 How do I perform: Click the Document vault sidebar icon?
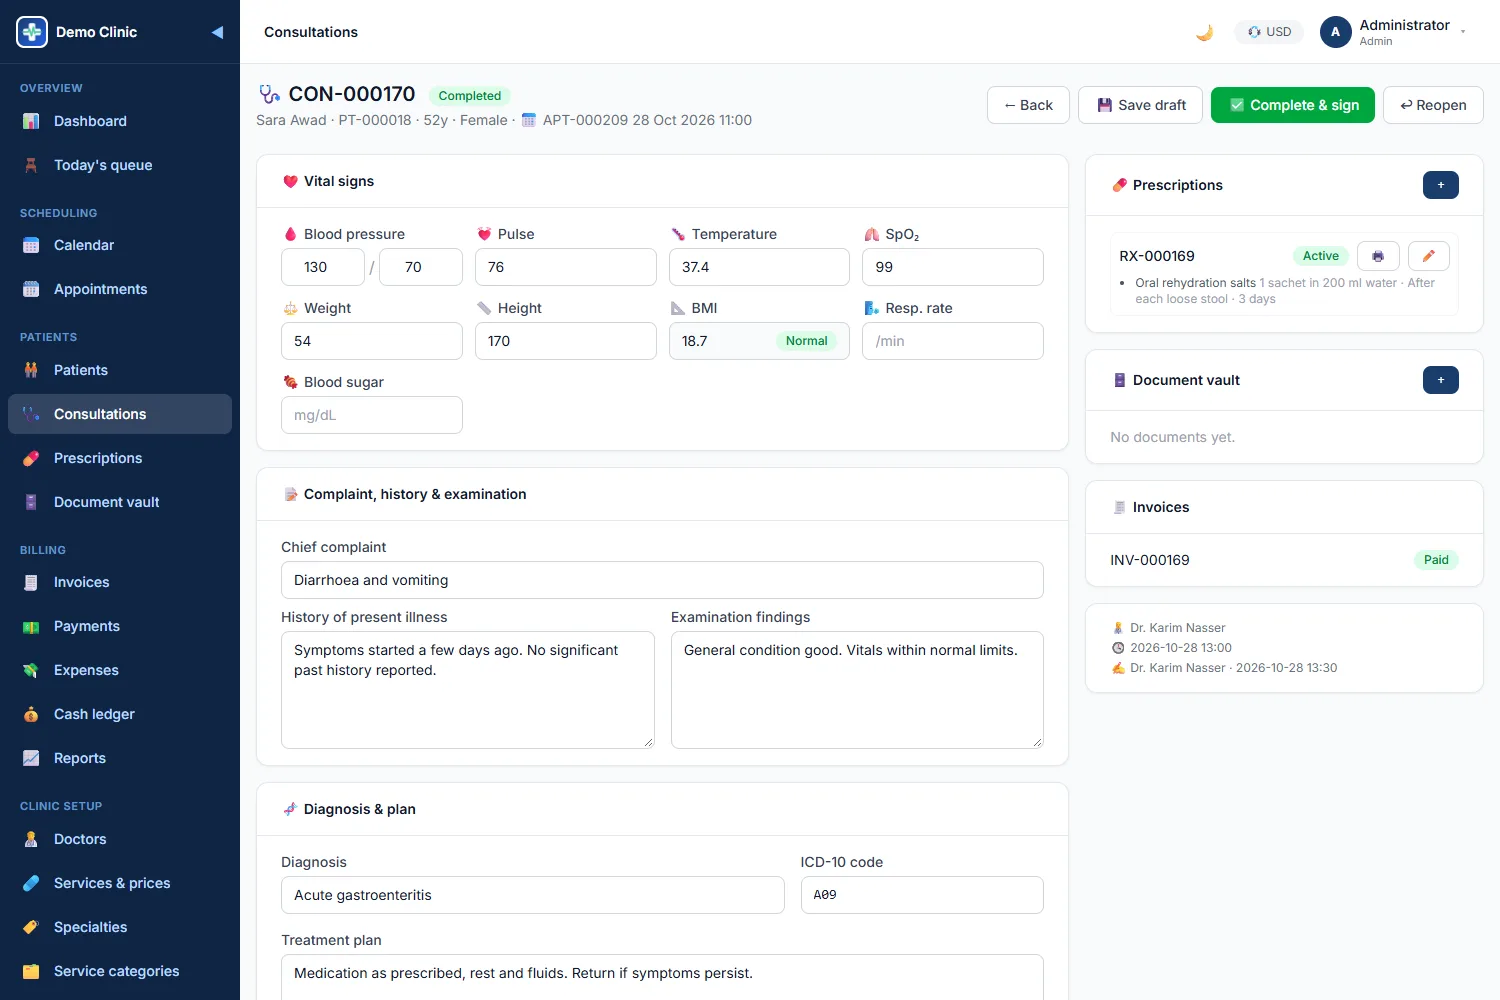[x=31, y=502]
